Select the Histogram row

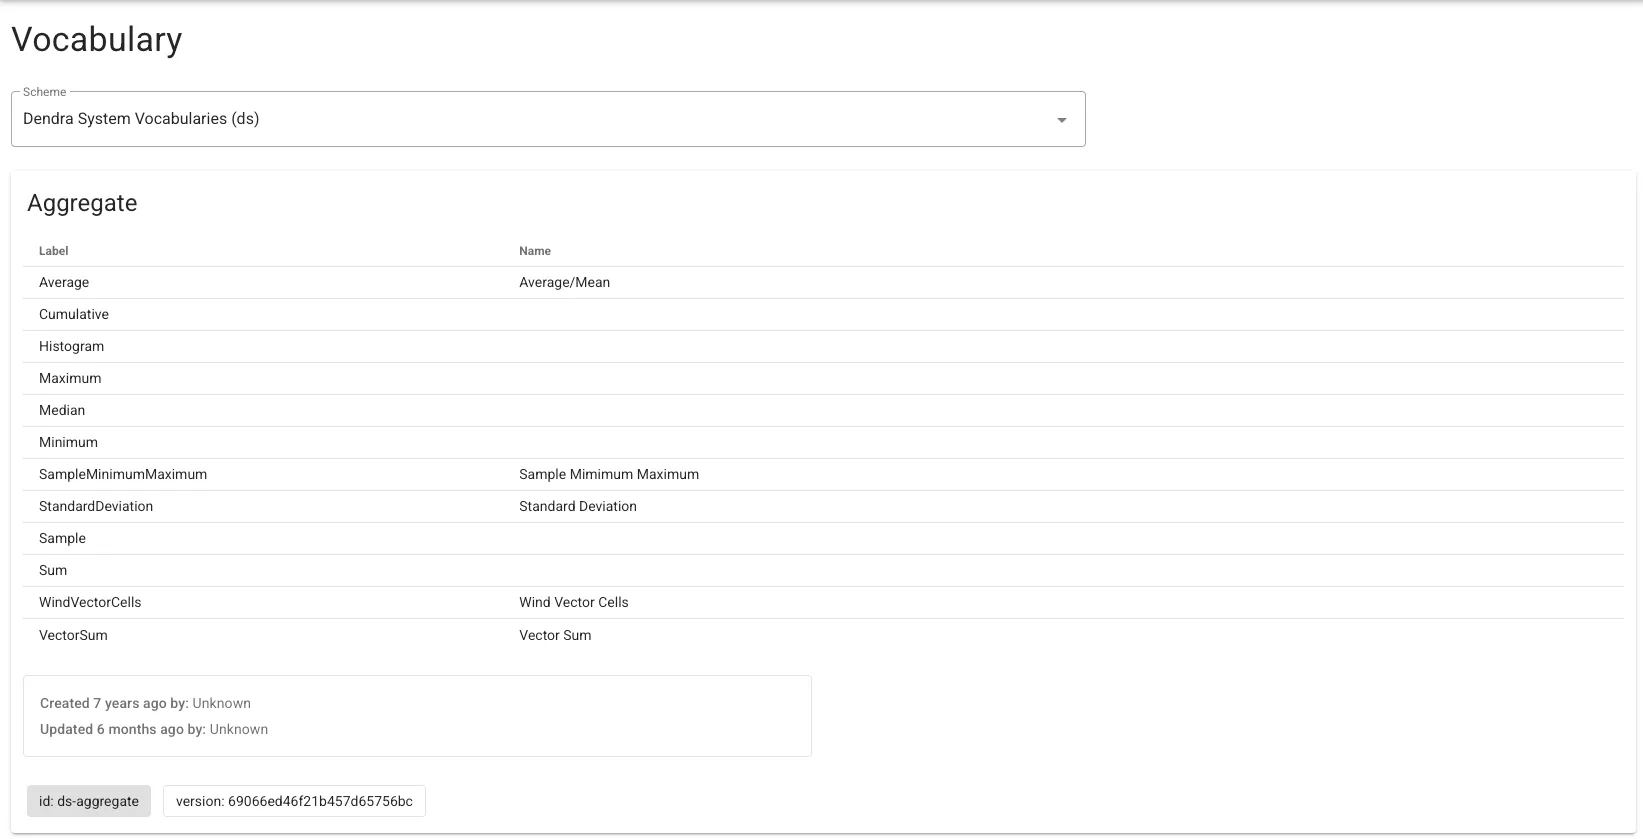point(823,347)
